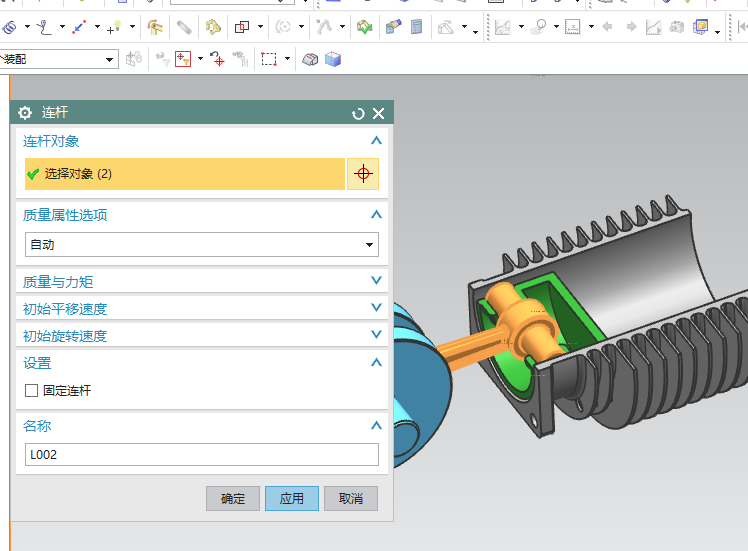This screenshot has height=551, width=748.
Task: Expand the 初始旋转速度 section
Action: point(376,334)
